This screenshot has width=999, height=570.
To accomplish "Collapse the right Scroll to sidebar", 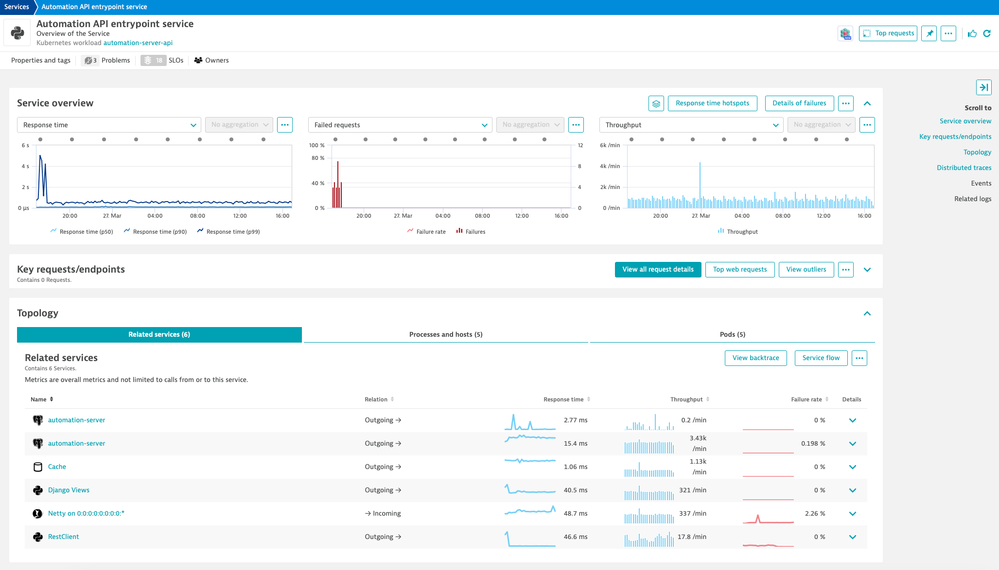I will tap(983, 88).
